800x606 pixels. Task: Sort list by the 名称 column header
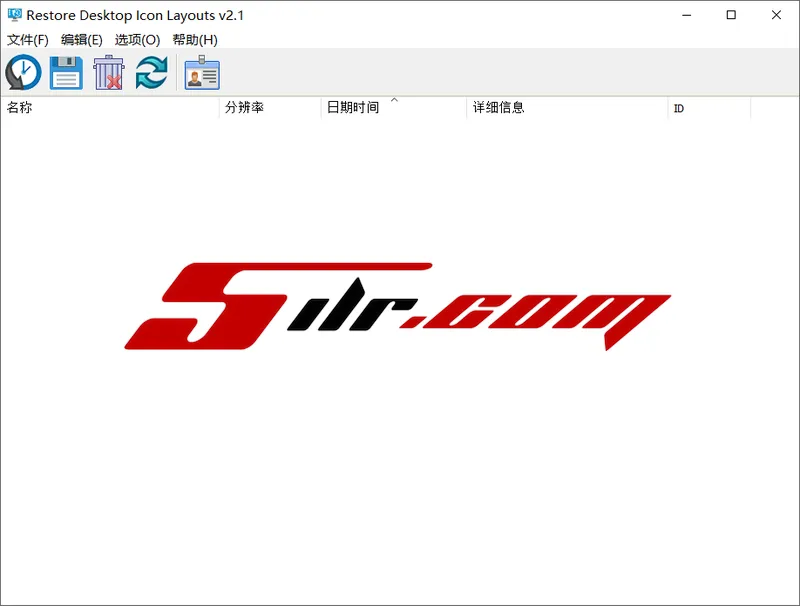[x=110, y=108]
